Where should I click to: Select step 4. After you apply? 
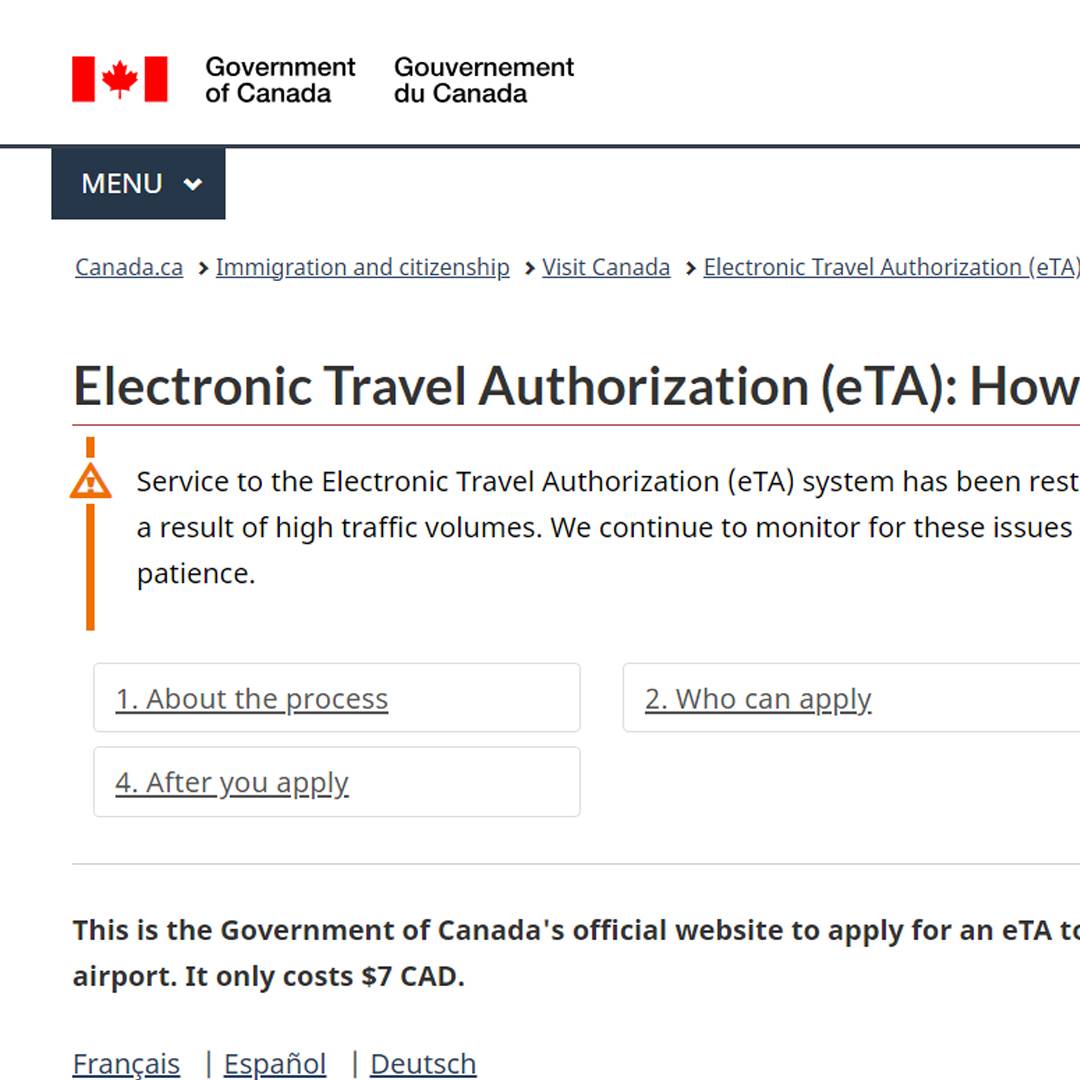click(x=232, y=782)
